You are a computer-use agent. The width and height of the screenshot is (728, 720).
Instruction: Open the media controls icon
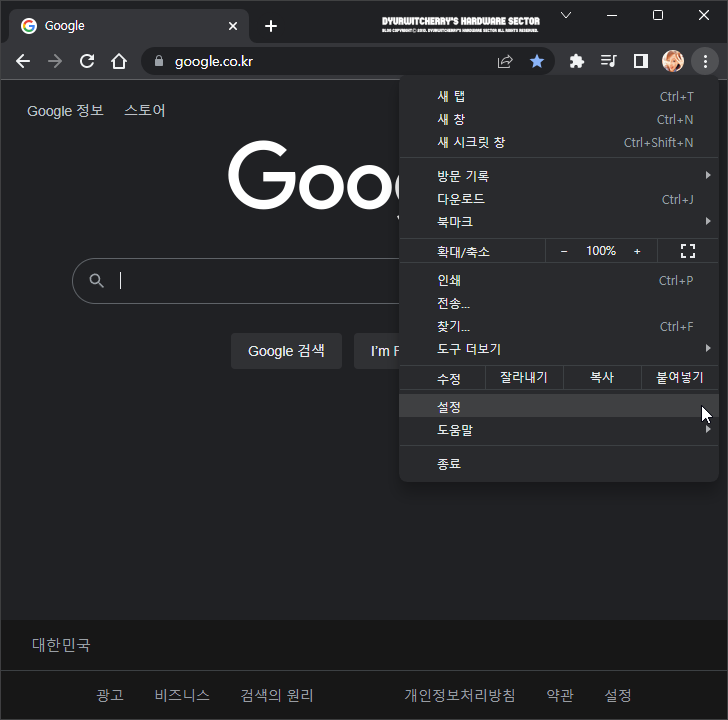(609, 61)
